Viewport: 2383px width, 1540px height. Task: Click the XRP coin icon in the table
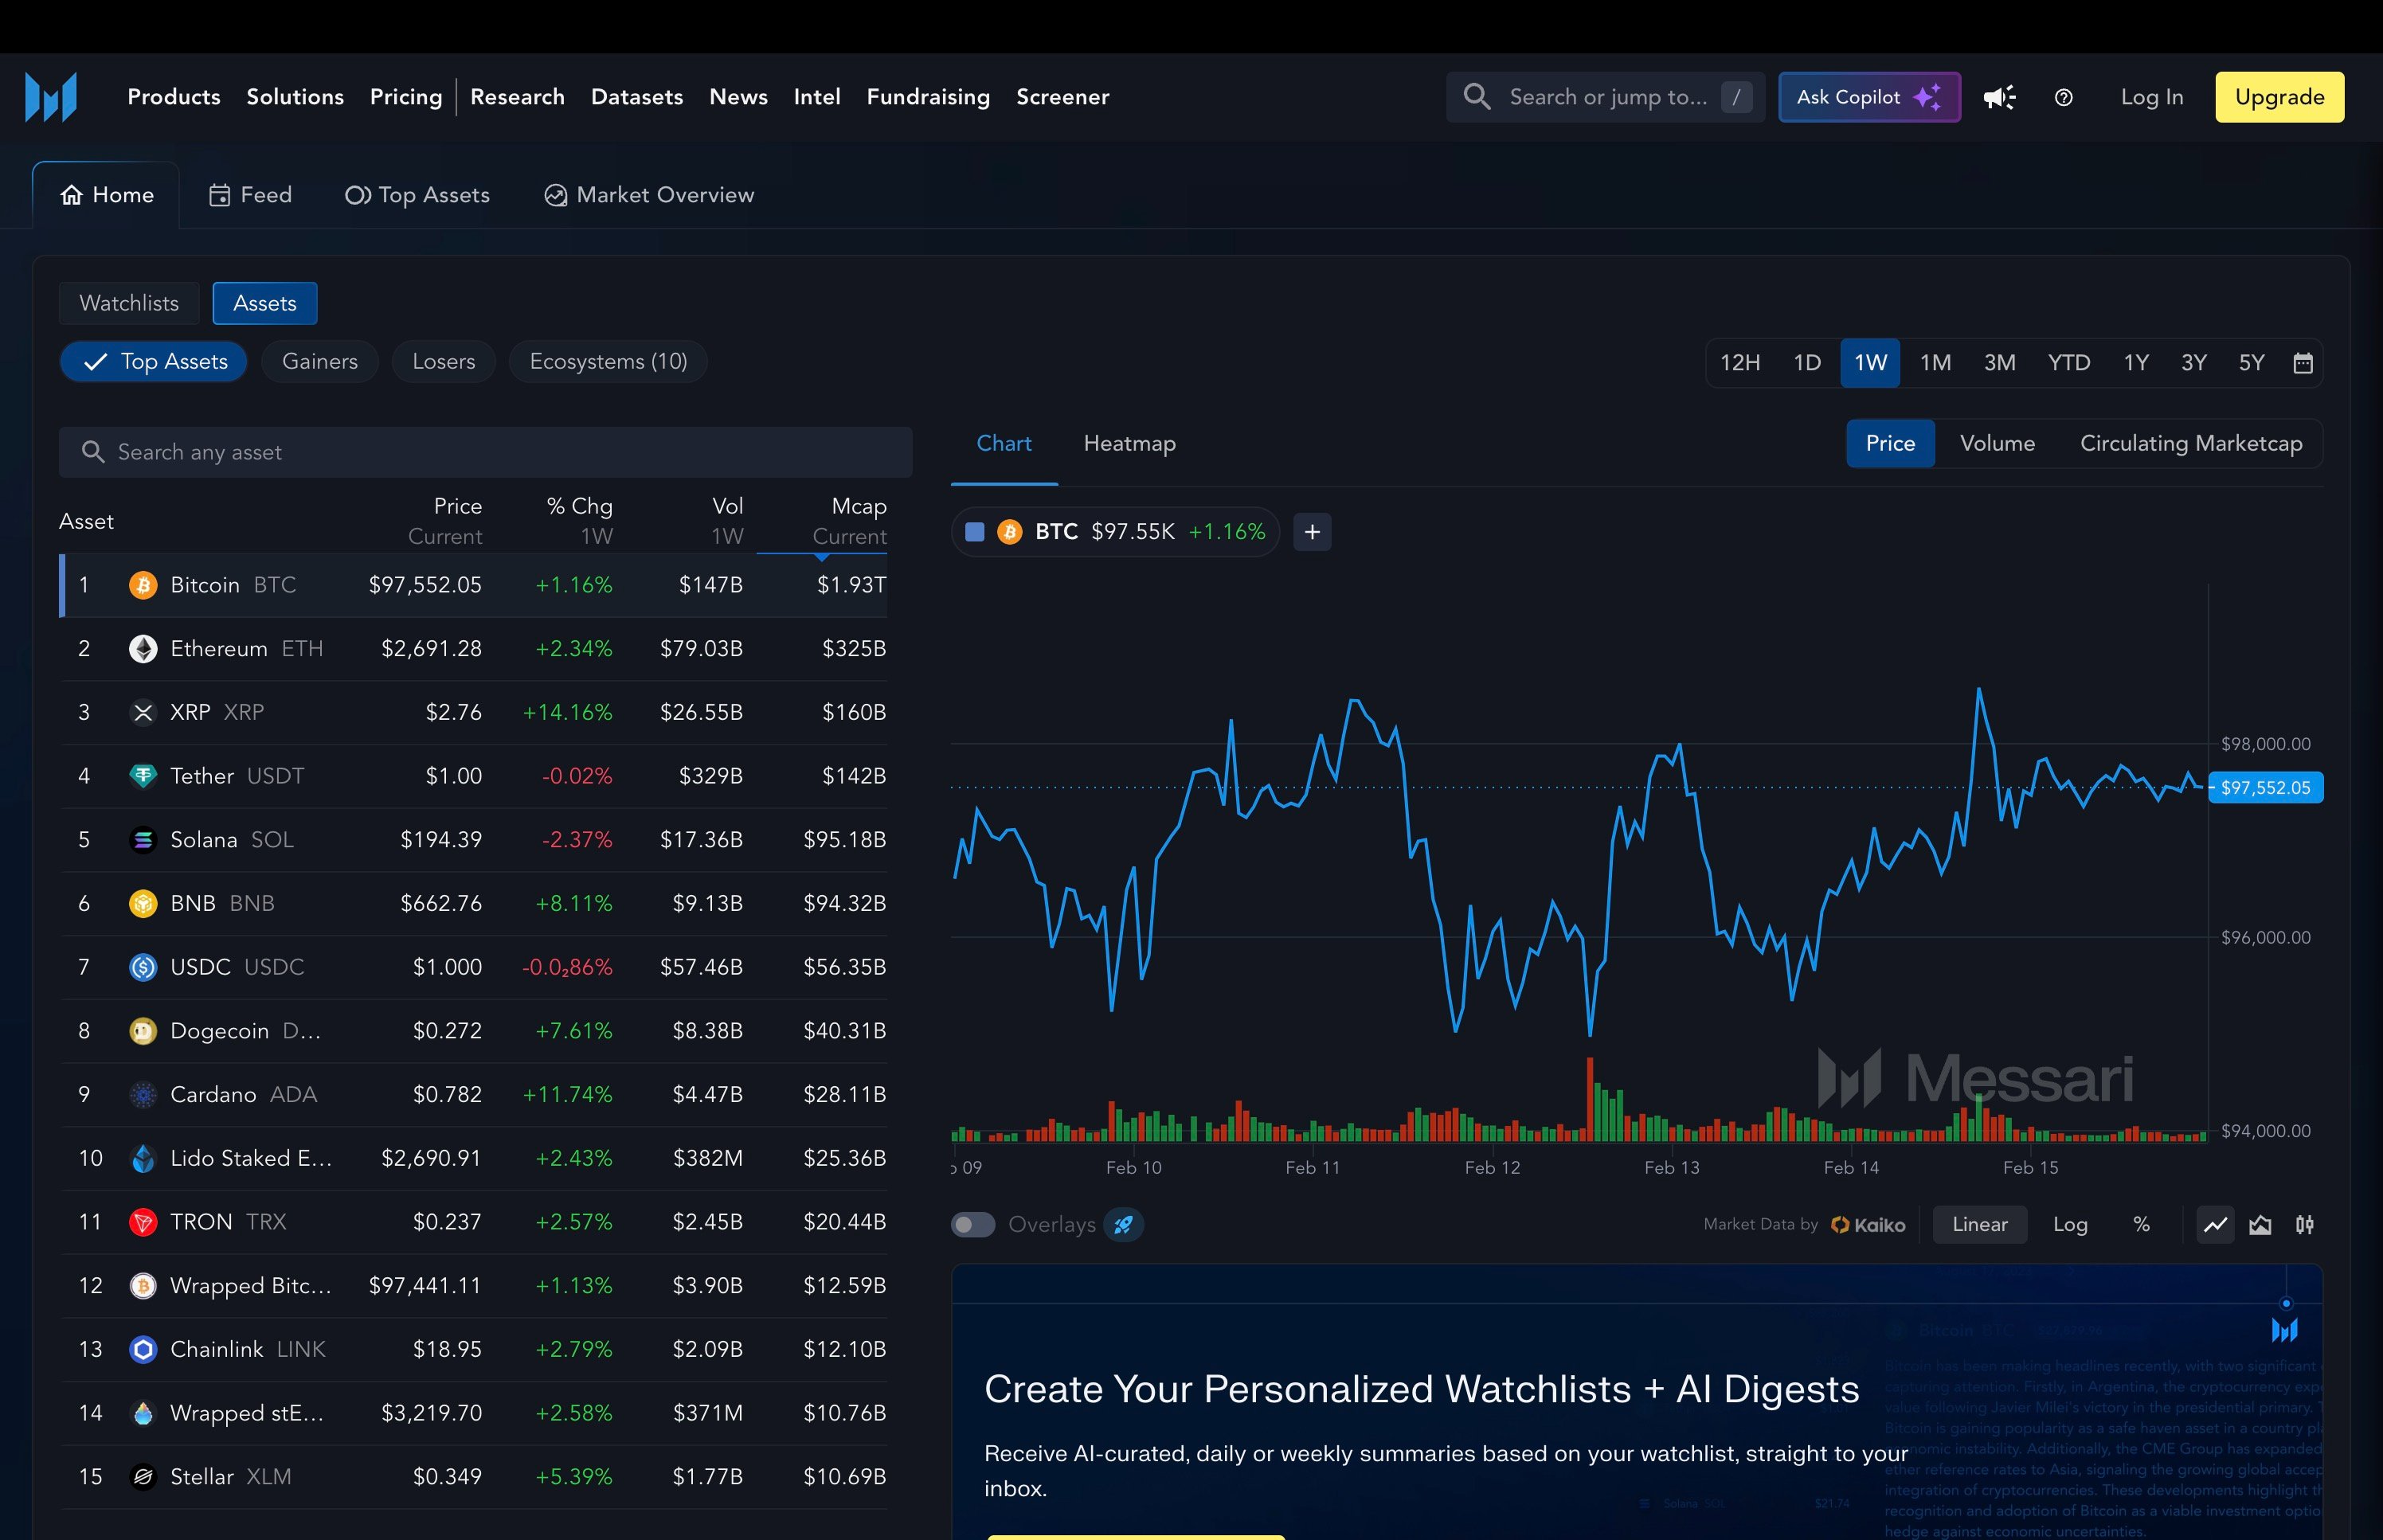143,712
